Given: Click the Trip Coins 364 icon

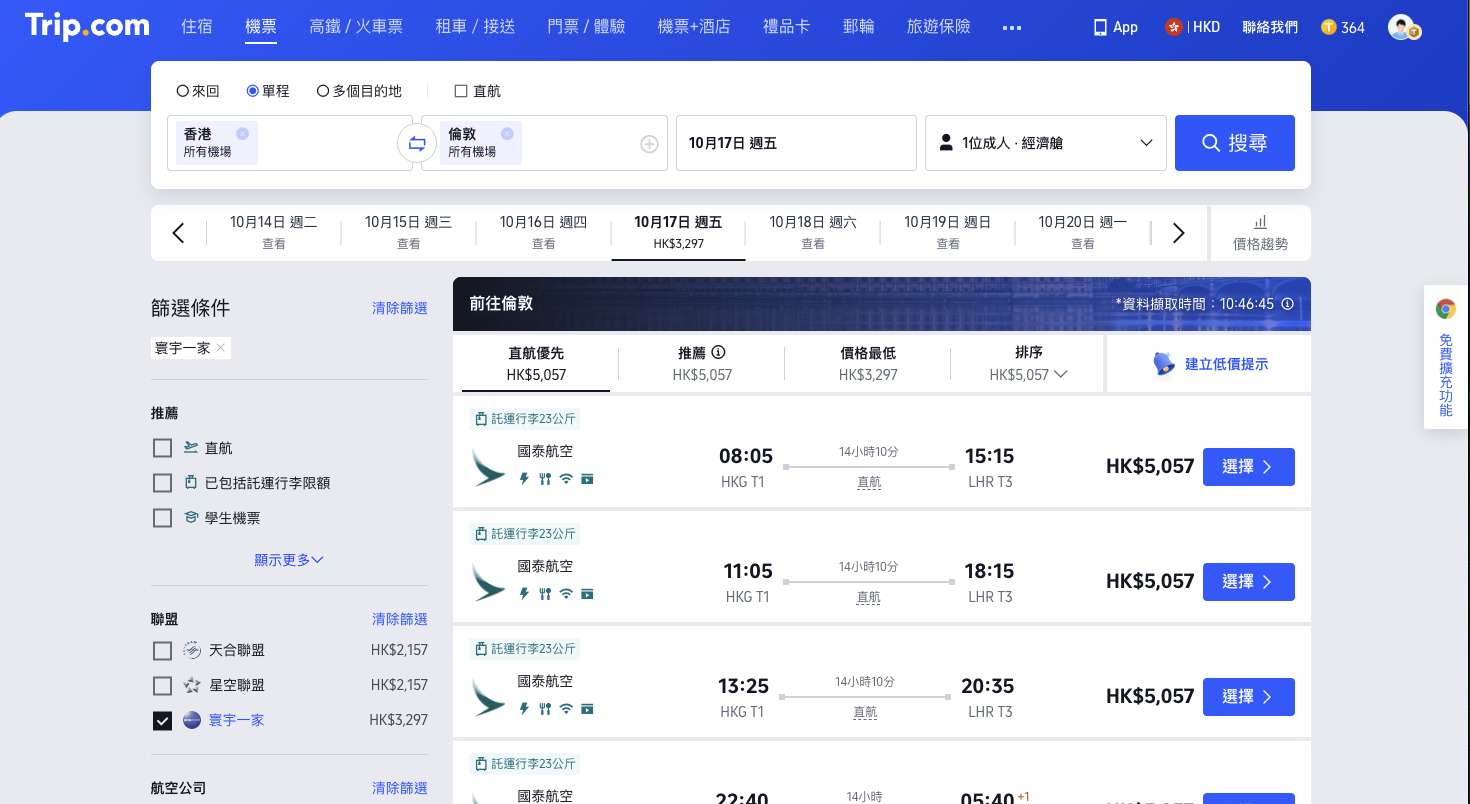Looking at the screenshot, I should coord(1328,27).
